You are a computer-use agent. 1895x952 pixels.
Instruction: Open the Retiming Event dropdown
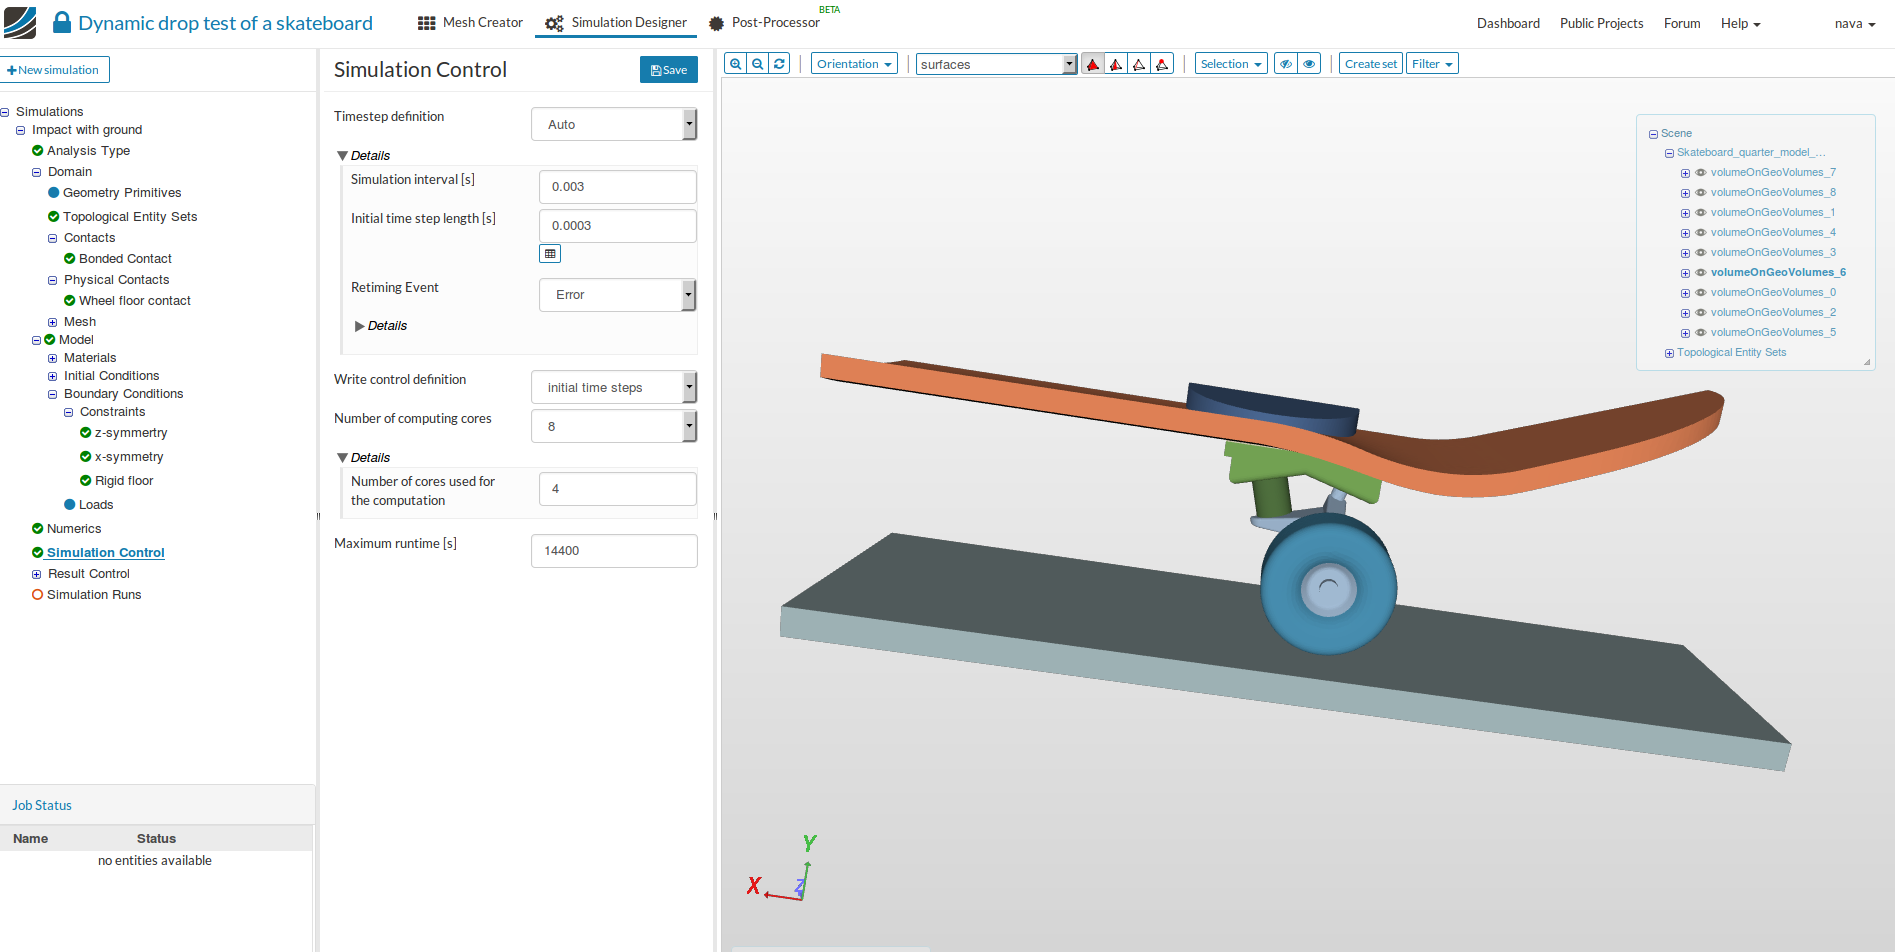618,295
